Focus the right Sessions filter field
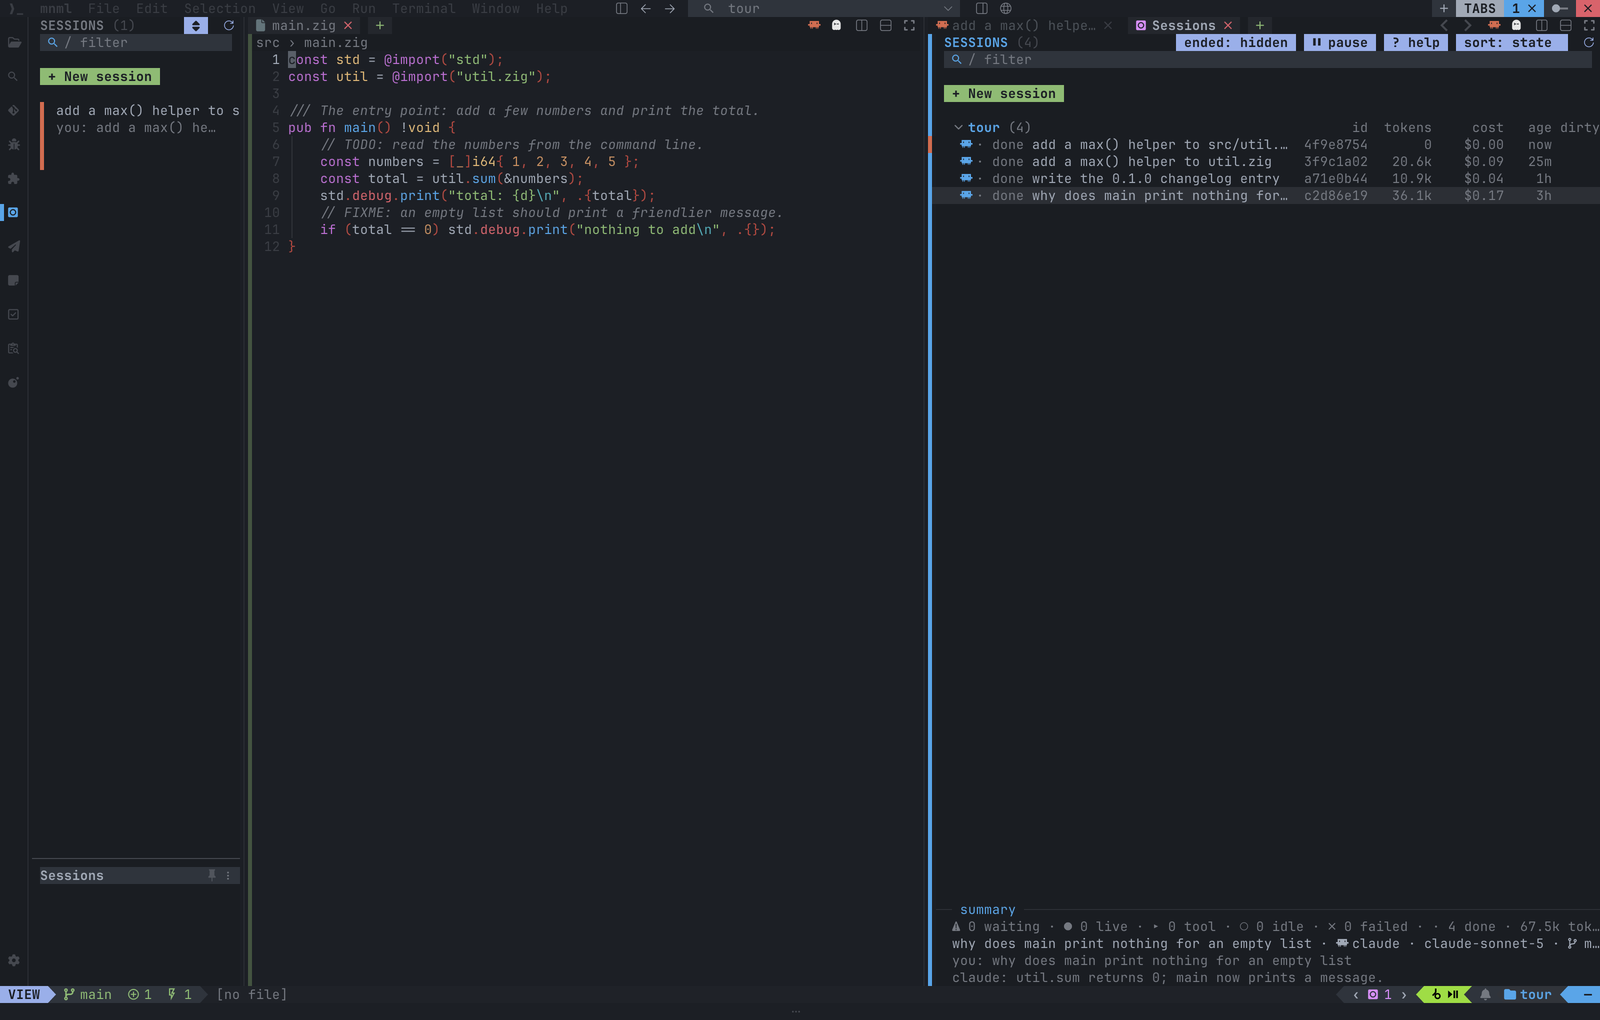 1268,60
